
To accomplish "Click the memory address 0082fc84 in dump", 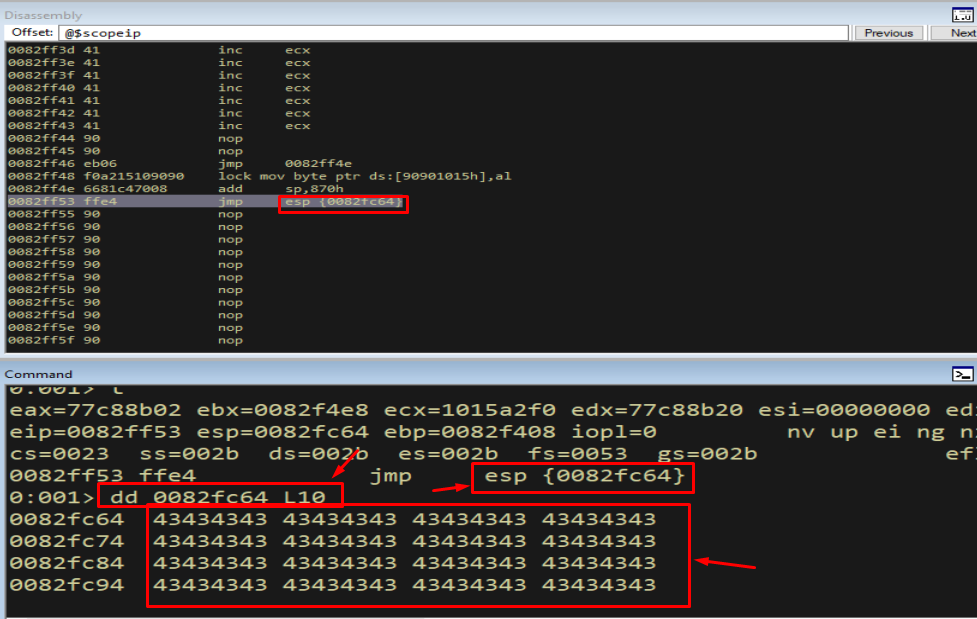I will pos(67,563).
